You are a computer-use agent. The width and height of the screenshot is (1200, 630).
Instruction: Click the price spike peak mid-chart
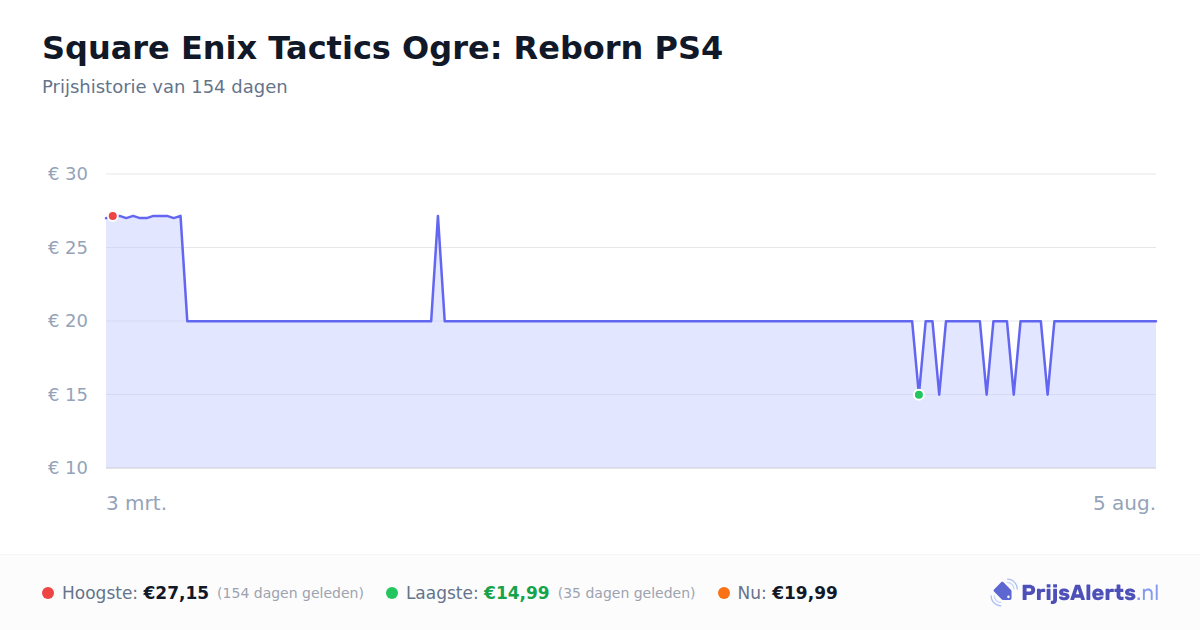coord(438,216)
